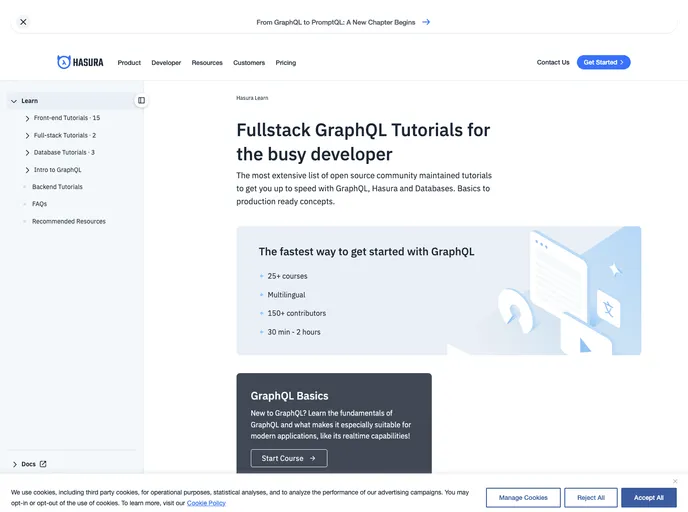The width and height of the screenshot is (688, 512).
Task: Click the '30 min - 2 hours' bullet text
Action: (x=294, y=332)
